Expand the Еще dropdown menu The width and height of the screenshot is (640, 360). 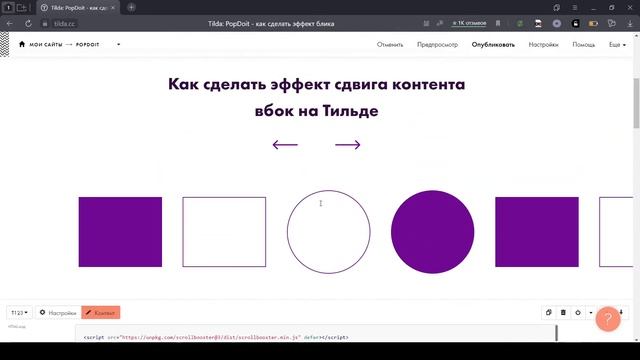tap(617, 44)
